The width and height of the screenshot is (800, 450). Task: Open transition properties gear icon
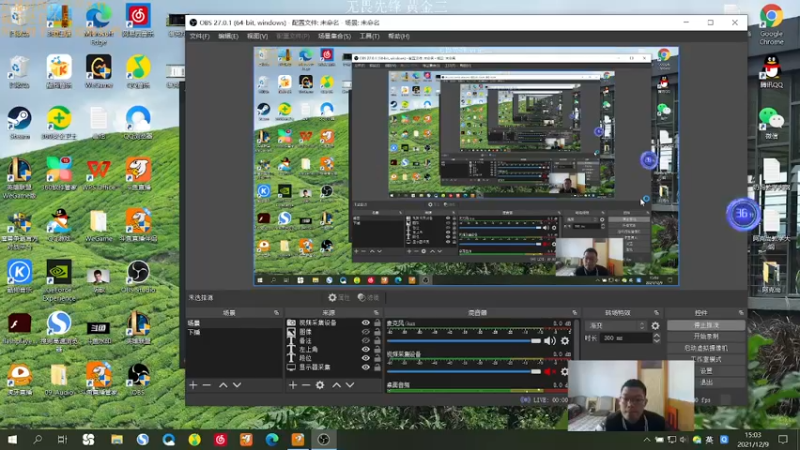pos(656,326)
